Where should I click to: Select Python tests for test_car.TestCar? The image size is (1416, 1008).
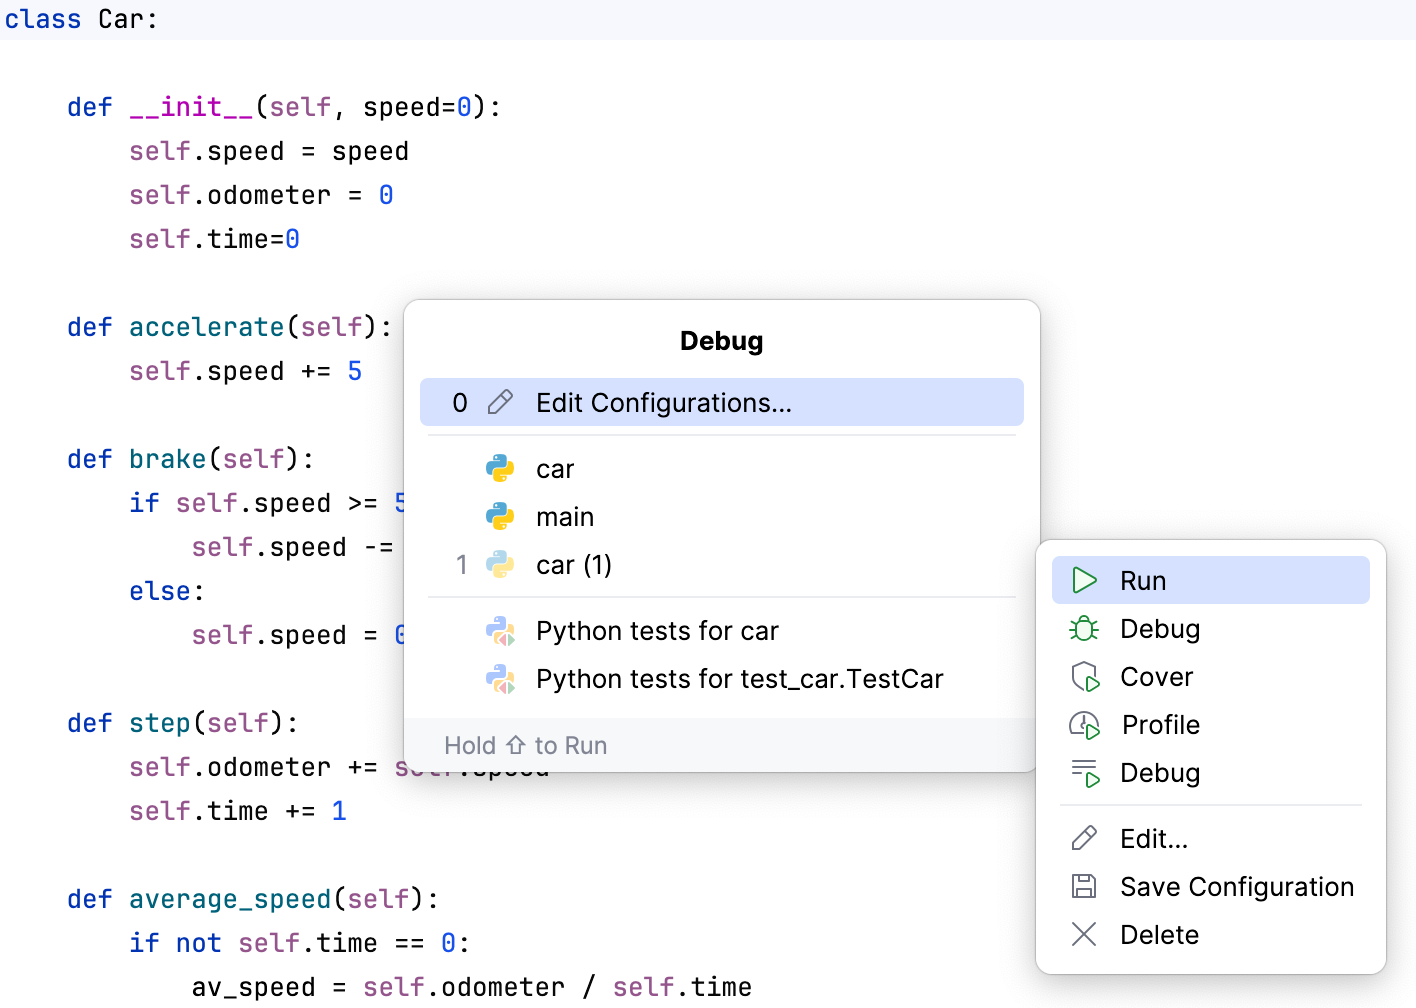point(740,678)
